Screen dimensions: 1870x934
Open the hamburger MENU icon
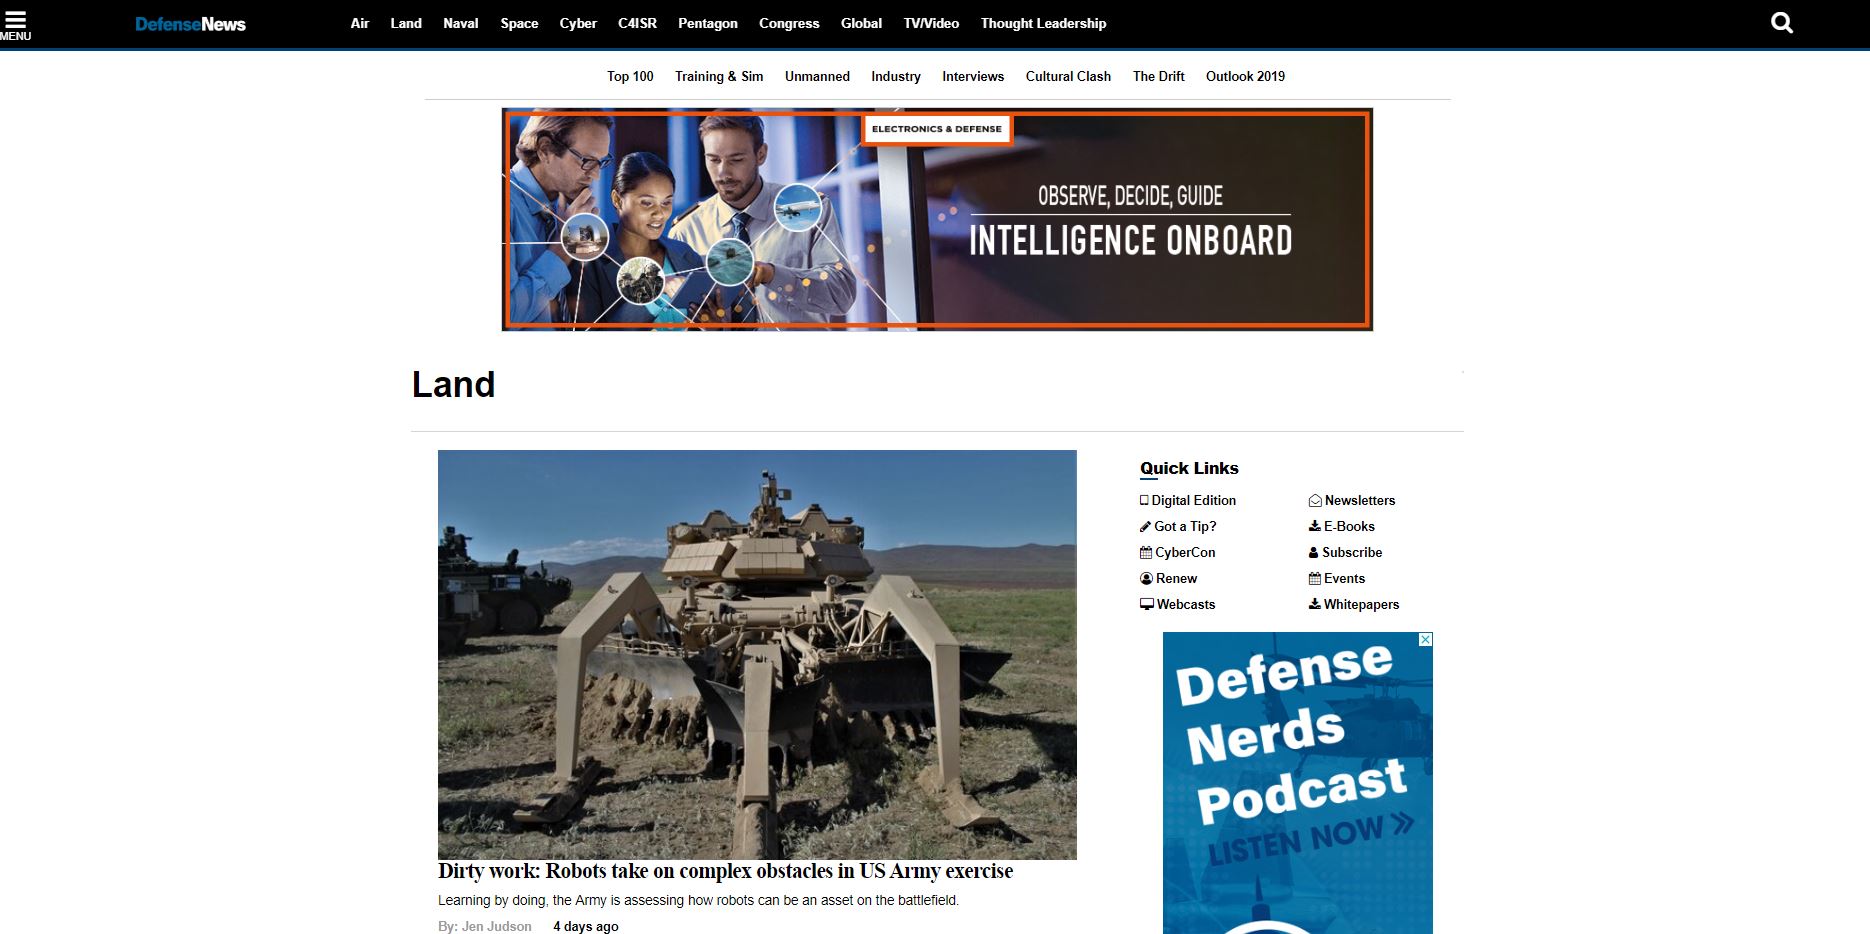[15, 24]
